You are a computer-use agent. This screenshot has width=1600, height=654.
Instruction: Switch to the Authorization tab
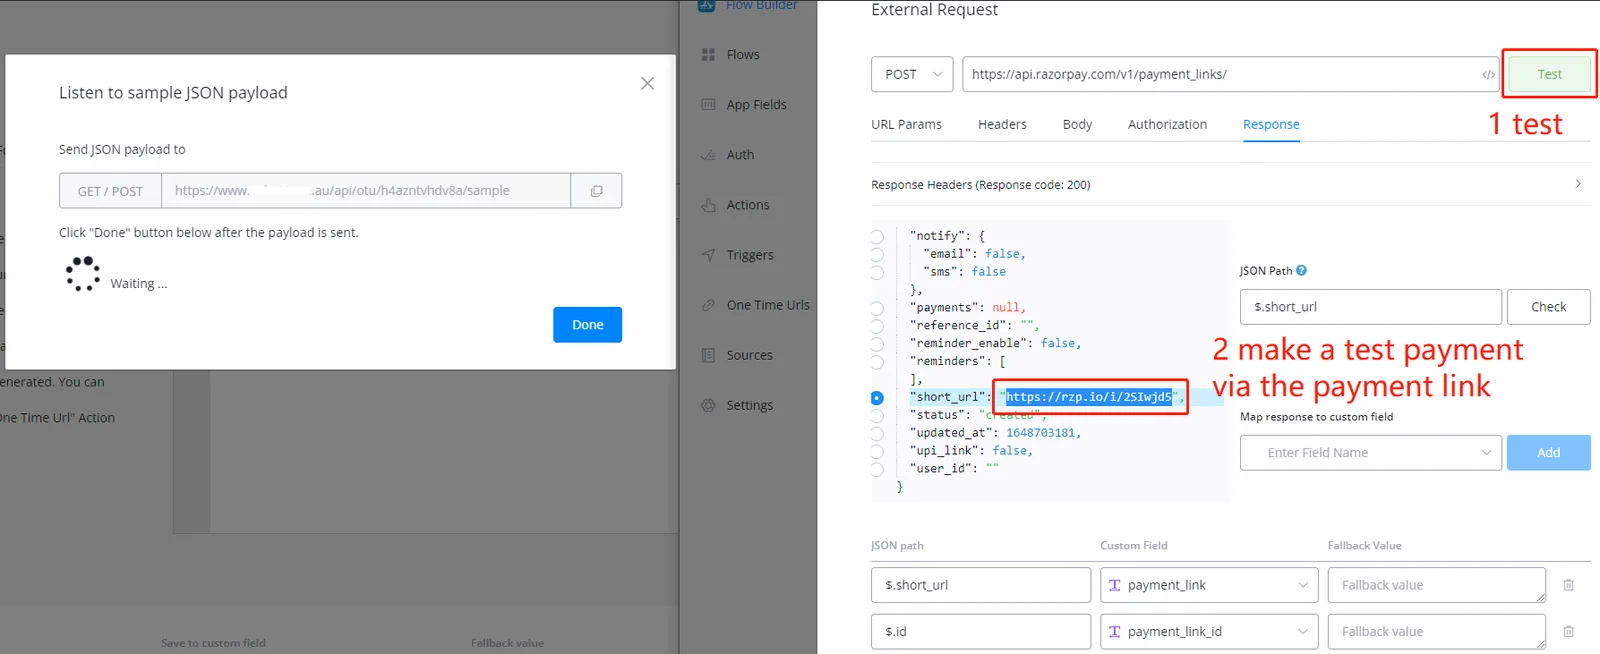pyautogui.click(x=1167, y=125)
